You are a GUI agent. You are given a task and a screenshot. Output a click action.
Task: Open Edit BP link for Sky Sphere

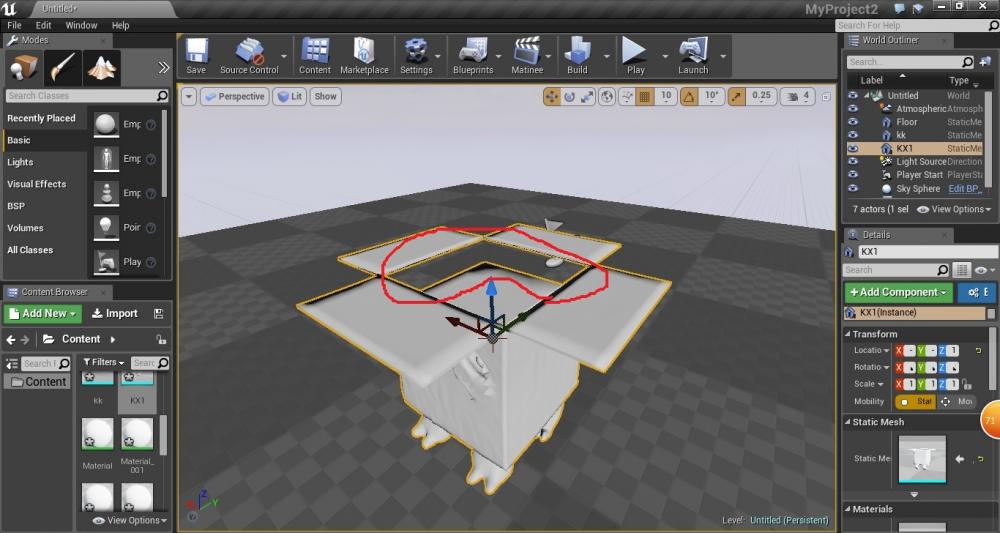tap(964, 189)
